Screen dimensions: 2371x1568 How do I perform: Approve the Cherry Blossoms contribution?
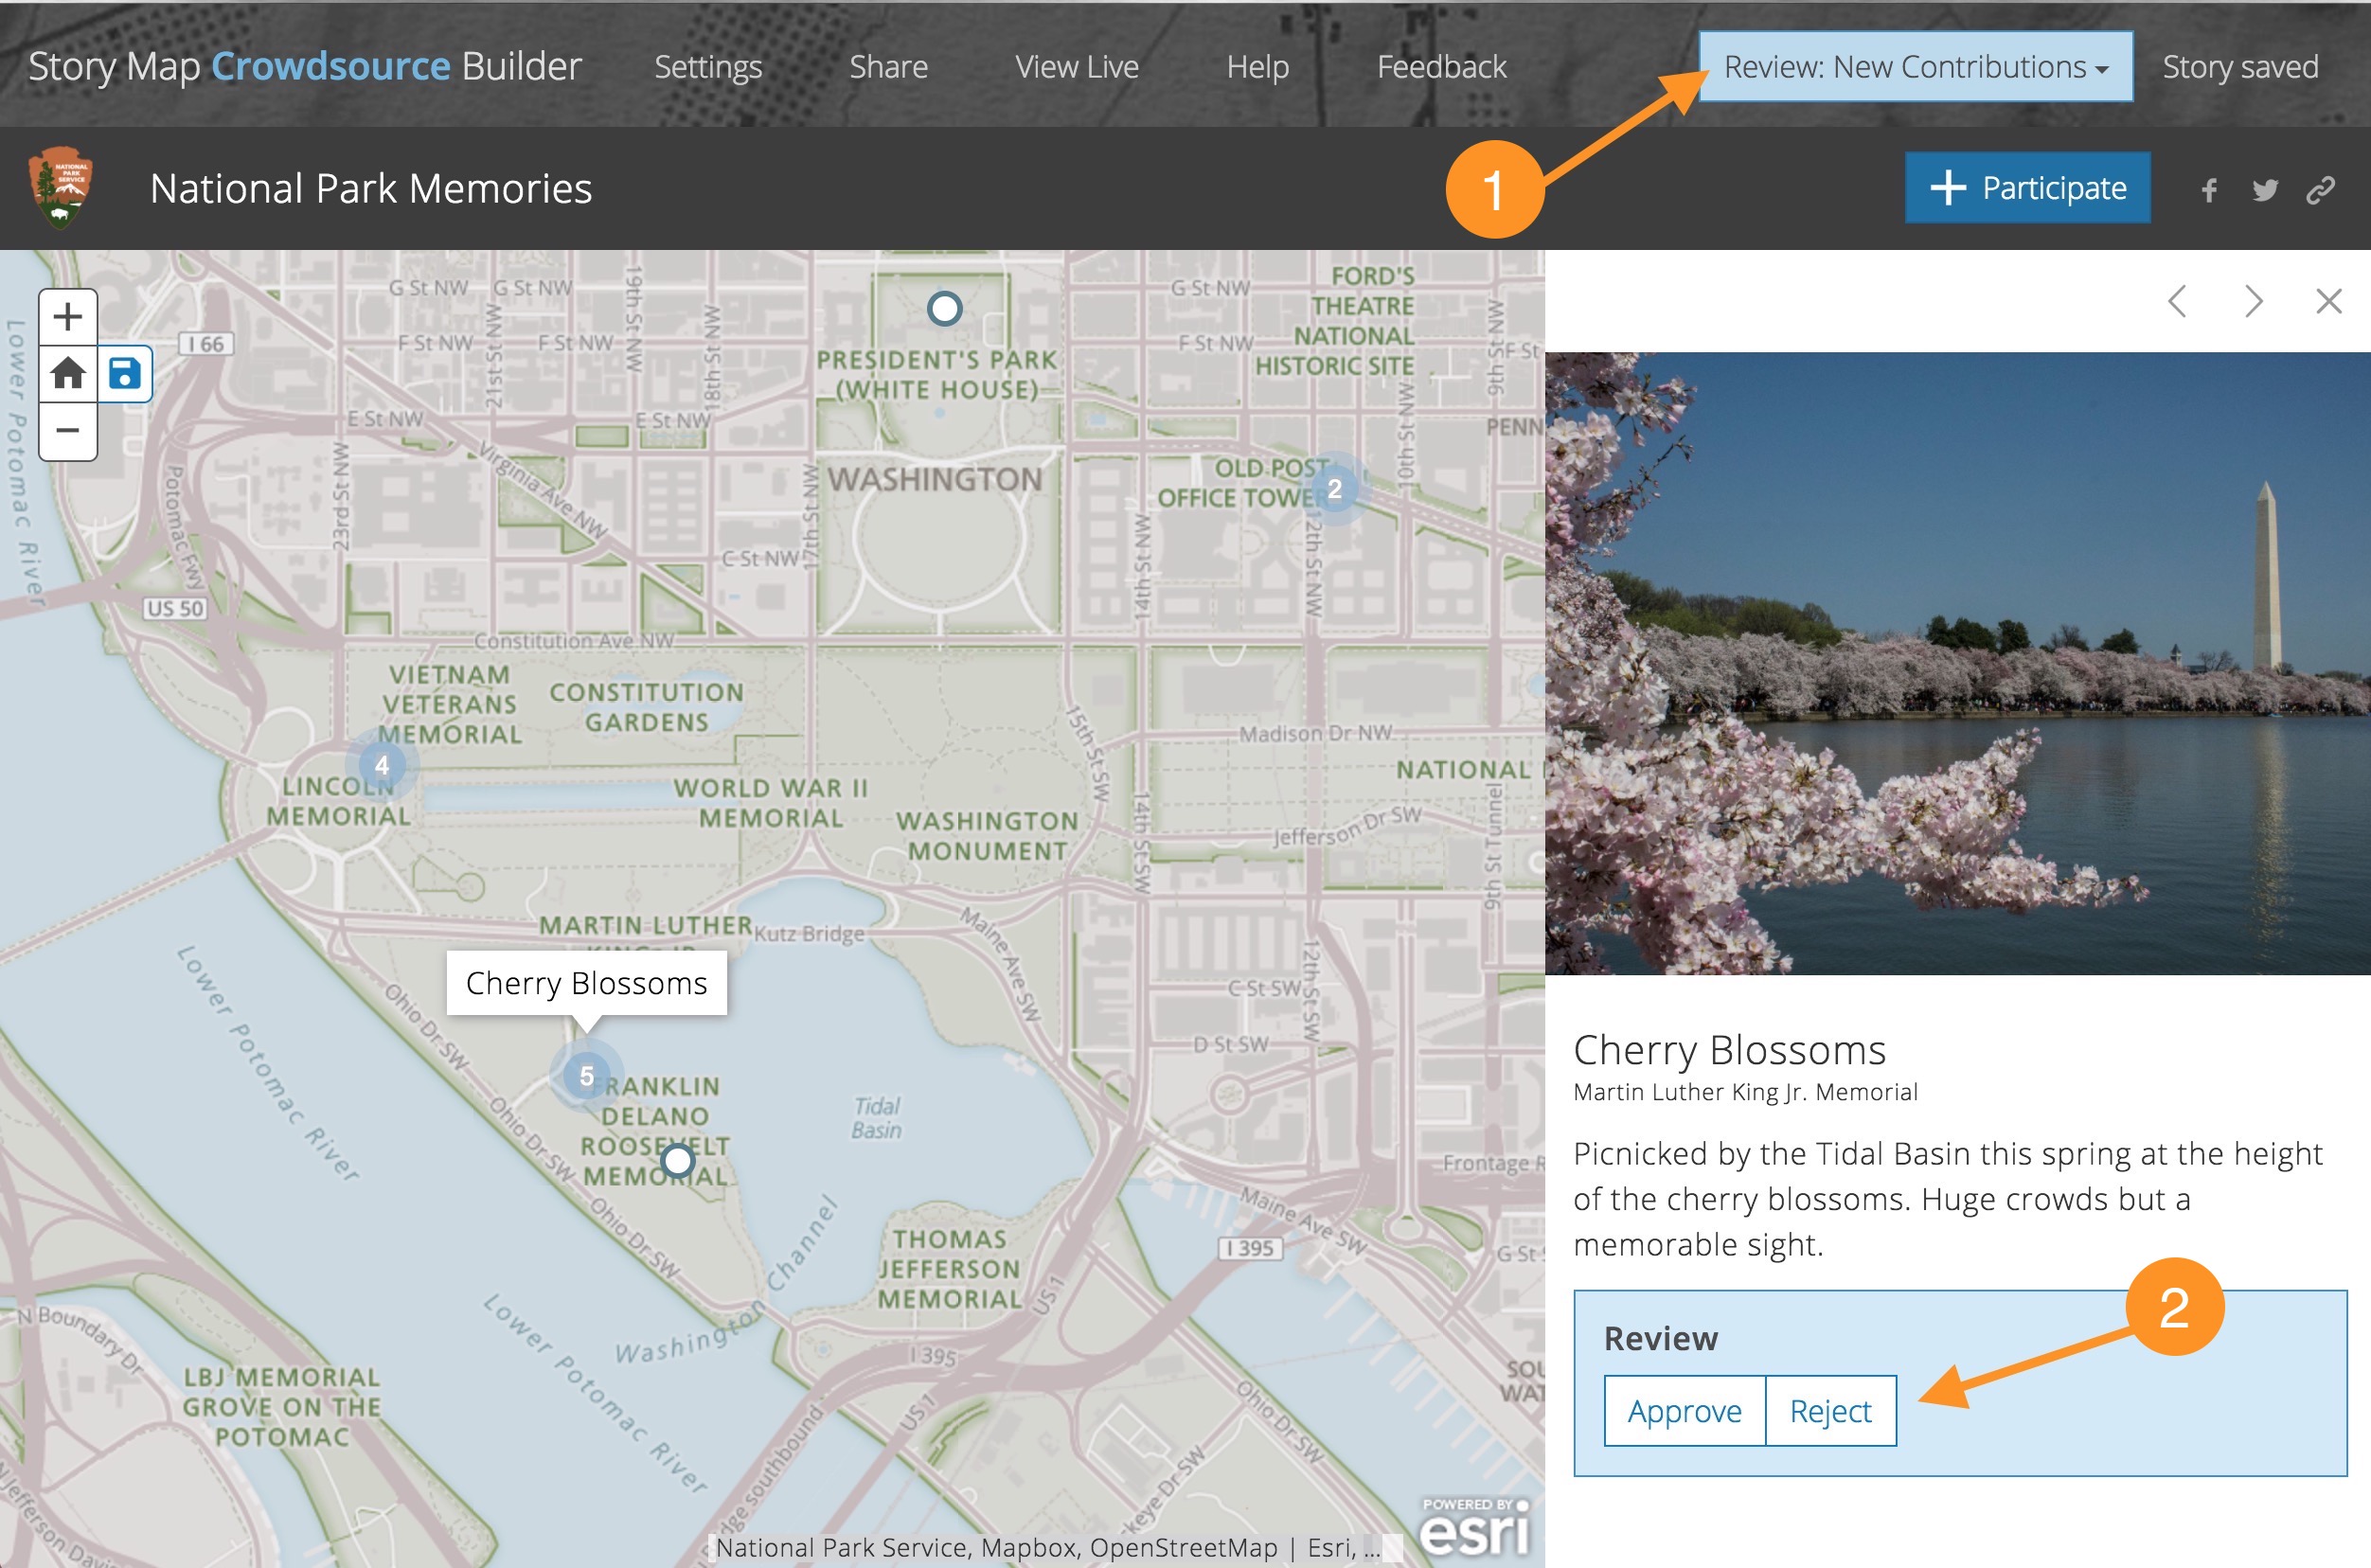coord(1684,1411)
